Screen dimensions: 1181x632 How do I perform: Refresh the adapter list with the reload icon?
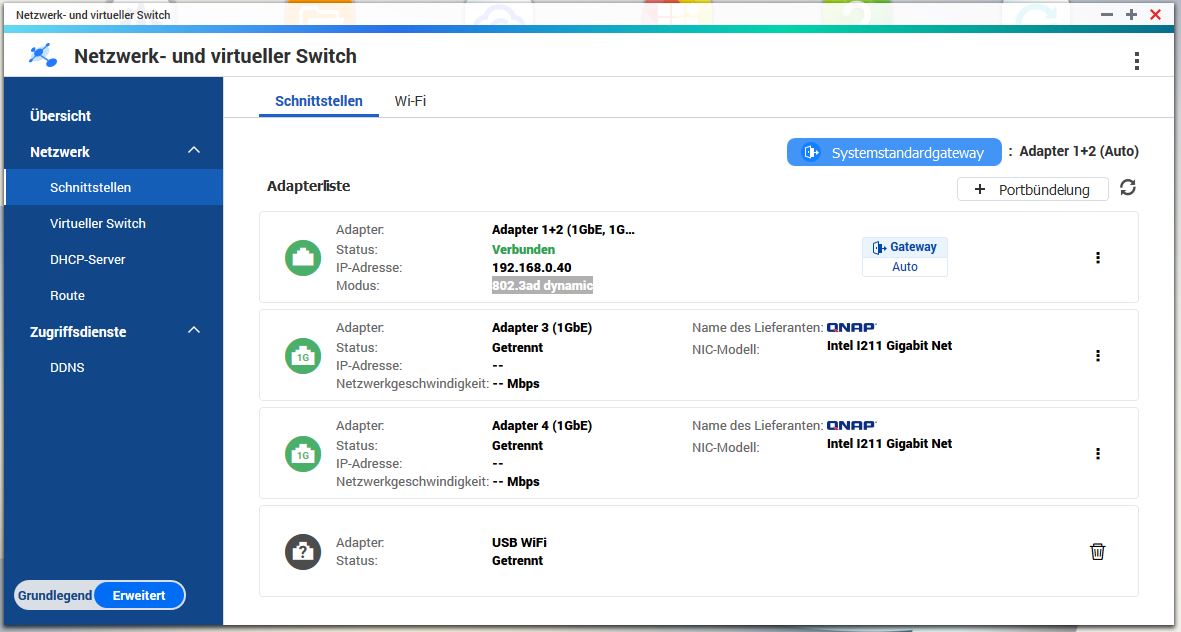[1128, 188]
